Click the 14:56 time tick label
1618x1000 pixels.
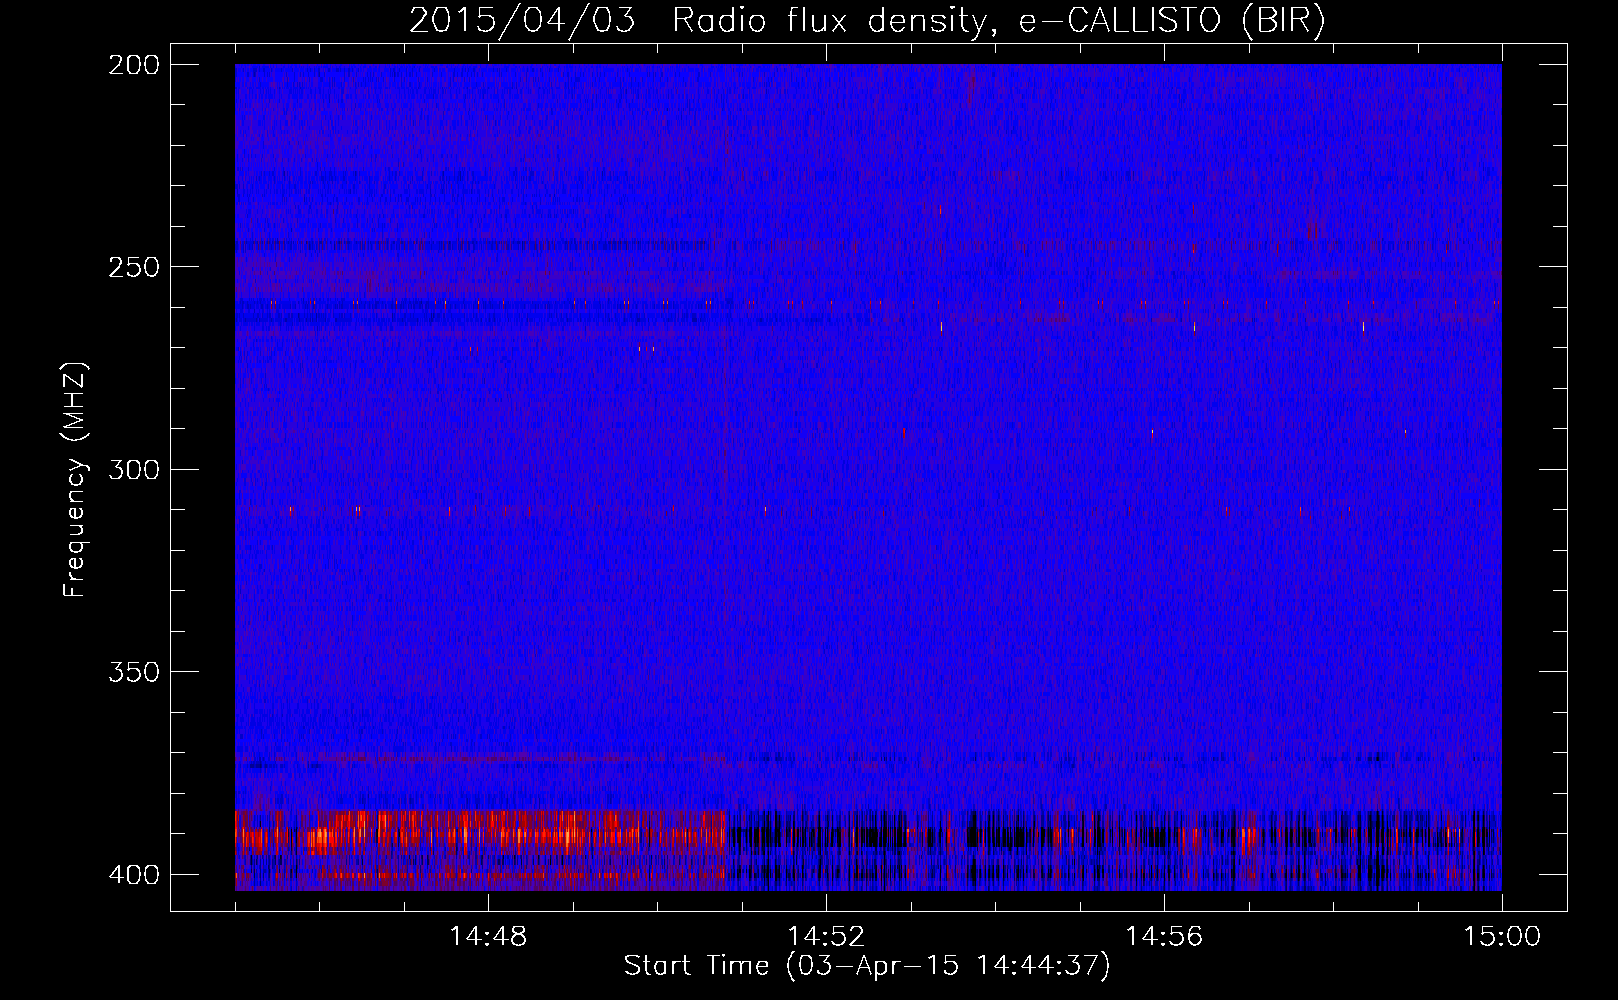[x=1164, y=937]
